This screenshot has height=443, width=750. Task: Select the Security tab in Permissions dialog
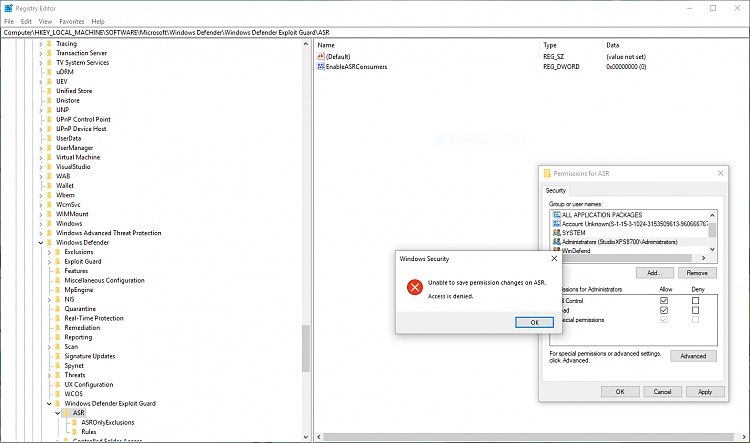pyautogui.click(x=555, y=190)
